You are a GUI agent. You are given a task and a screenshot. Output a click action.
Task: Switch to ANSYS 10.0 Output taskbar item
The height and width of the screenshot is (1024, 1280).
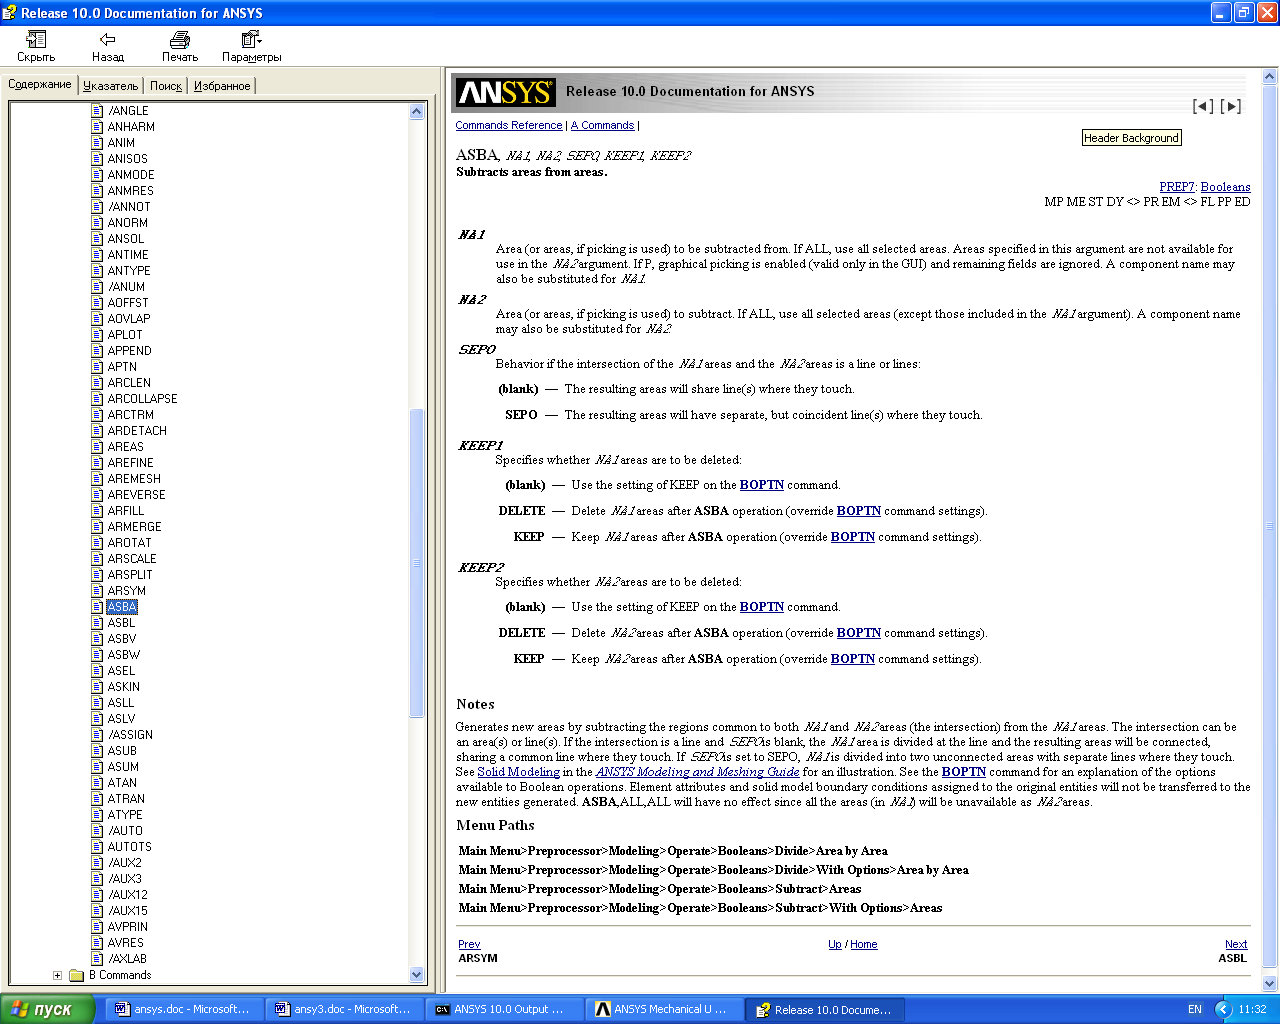tap(503, 1009)
